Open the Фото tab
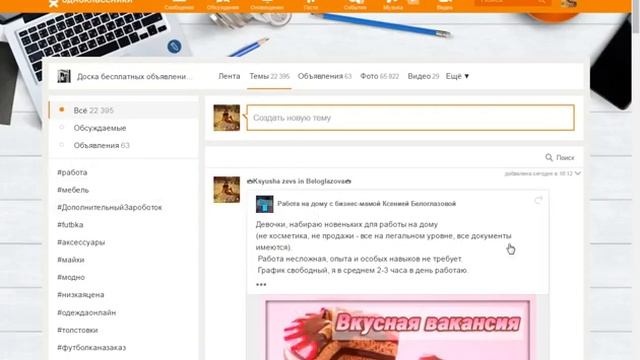 (380, 76)
